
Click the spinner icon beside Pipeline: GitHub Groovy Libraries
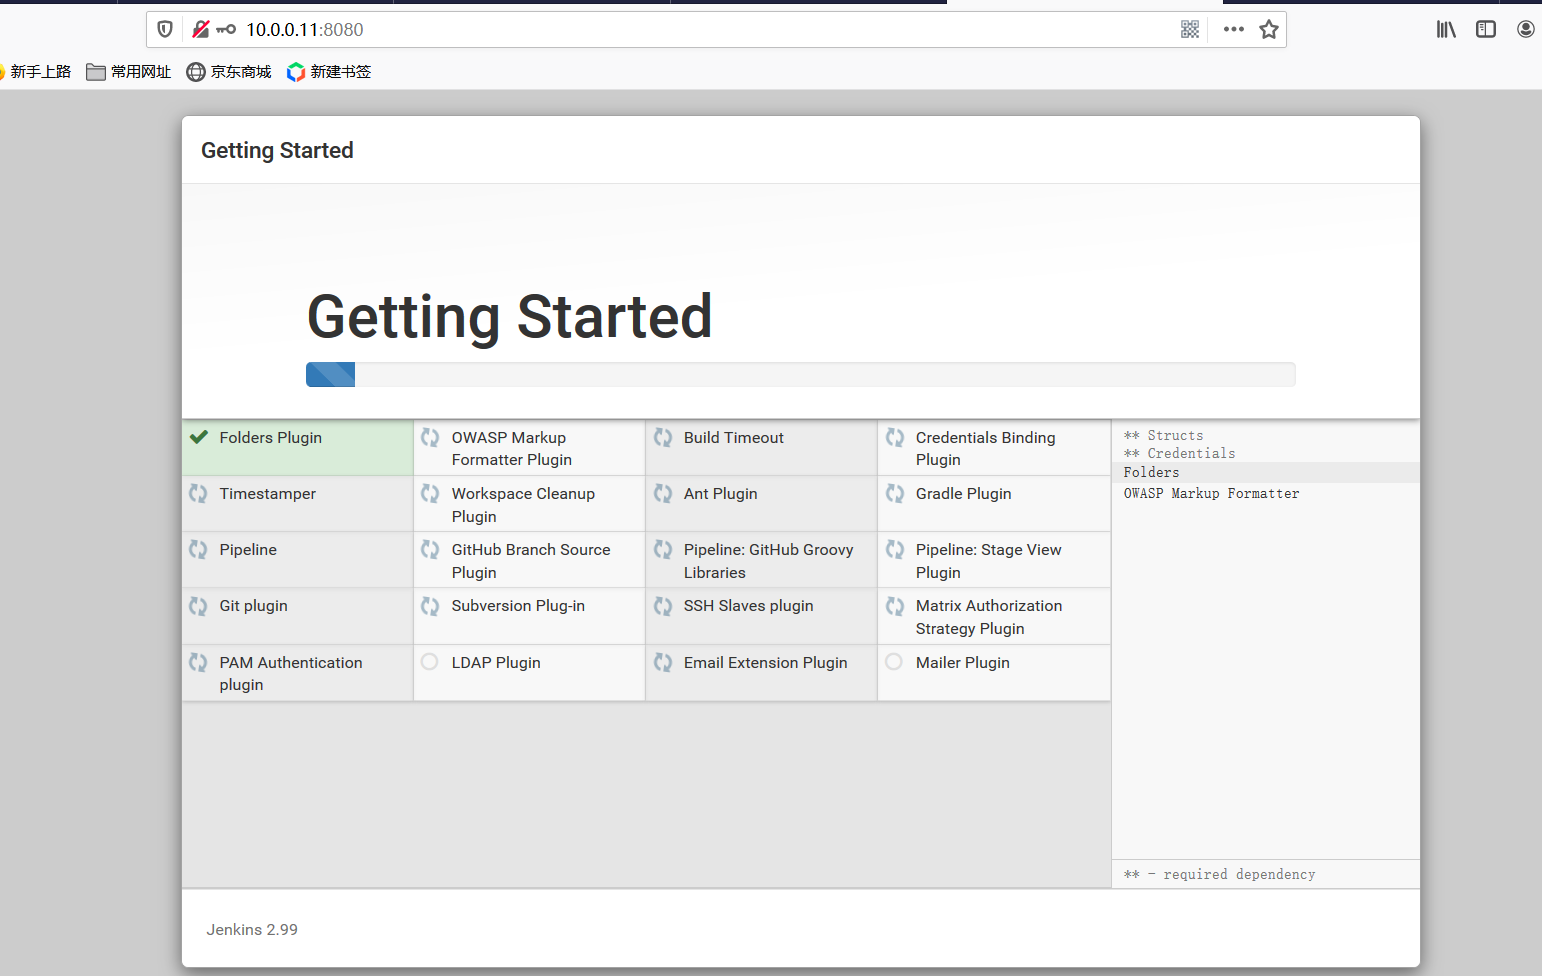click(x=663, y=549)
